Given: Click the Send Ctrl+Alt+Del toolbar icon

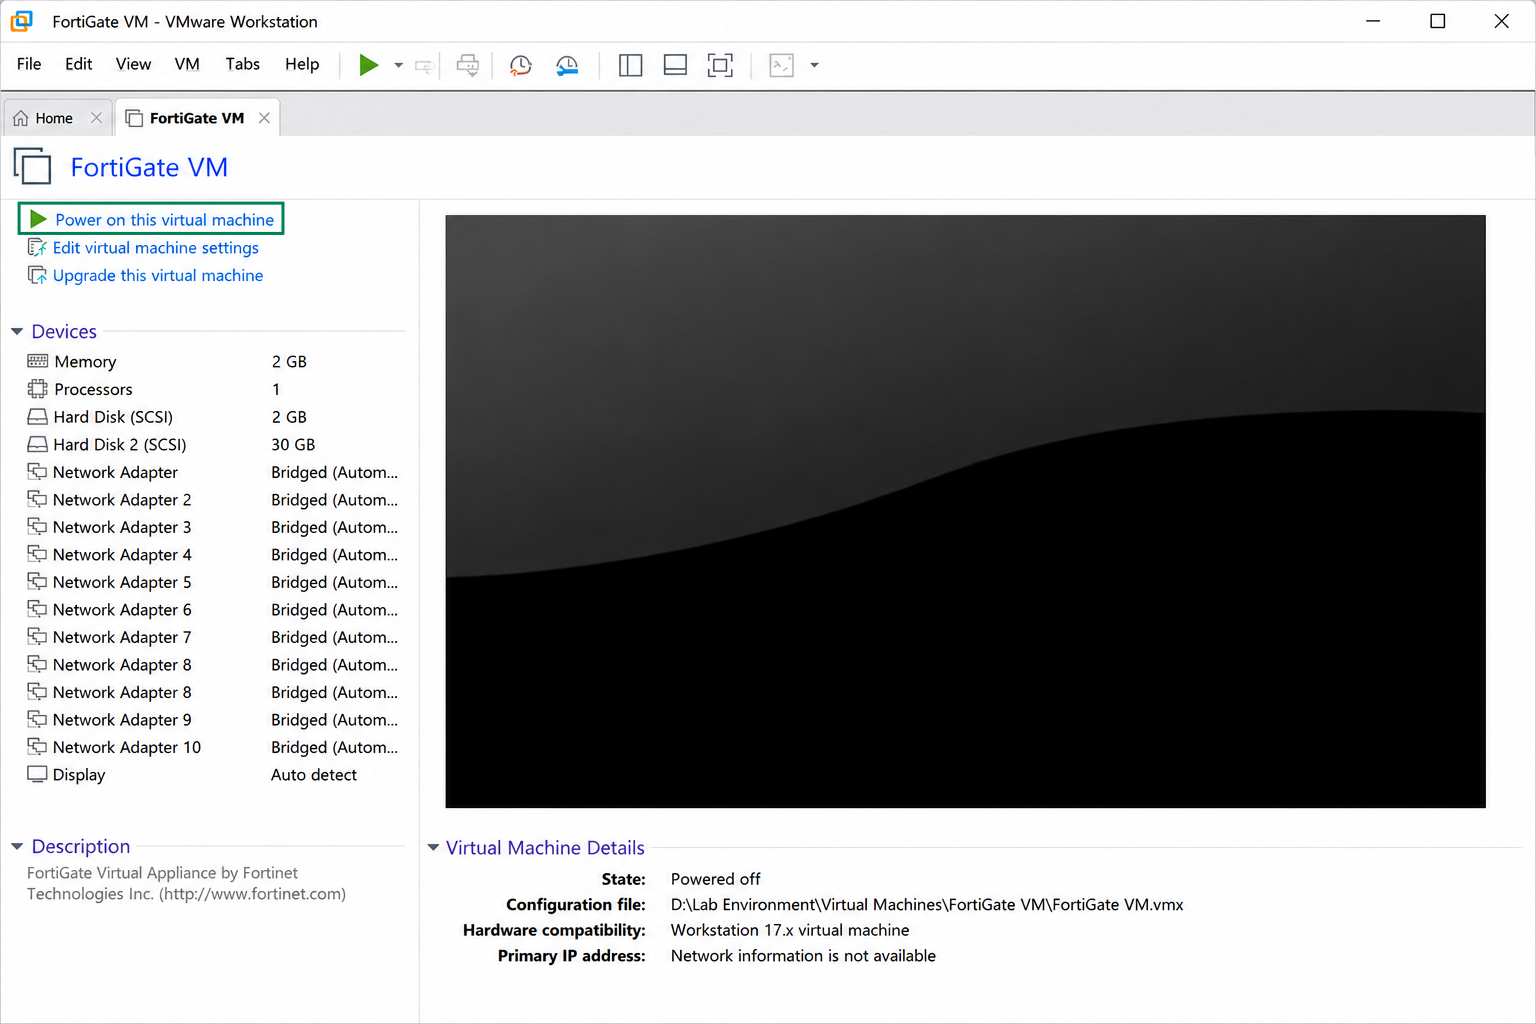Looking at the screenshot, I should coord(467,65).
